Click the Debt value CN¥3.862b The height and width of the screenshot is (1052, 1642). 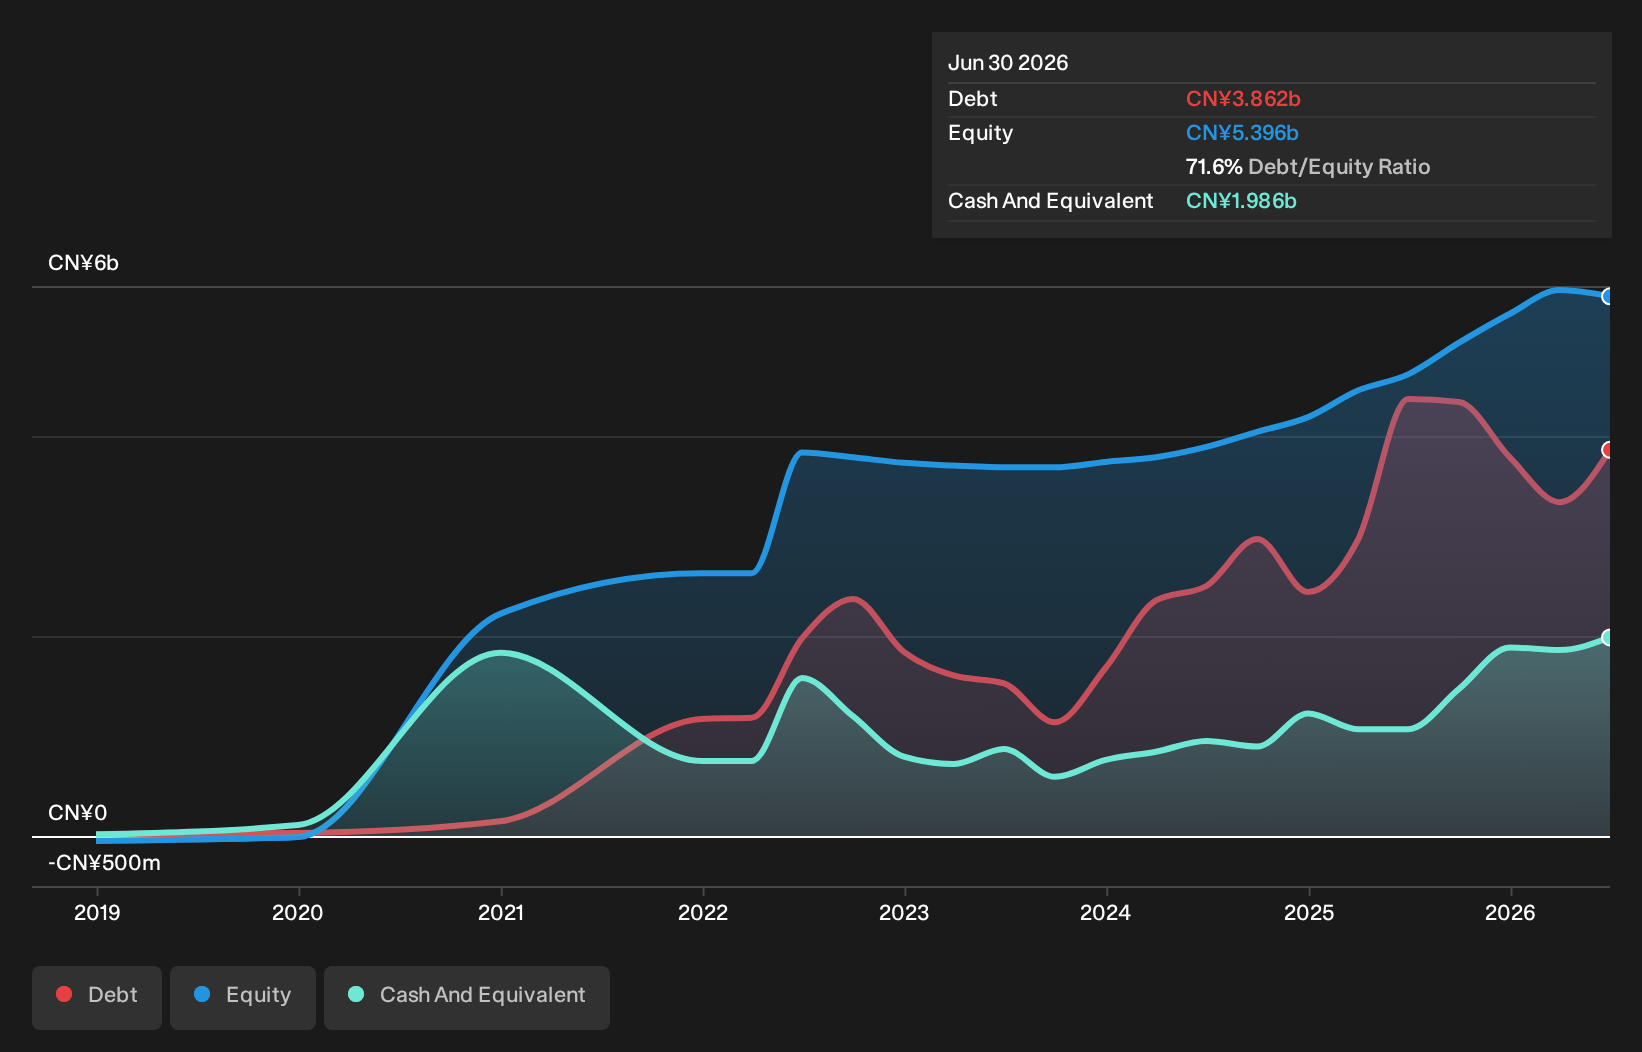(x=1243, y=99)
